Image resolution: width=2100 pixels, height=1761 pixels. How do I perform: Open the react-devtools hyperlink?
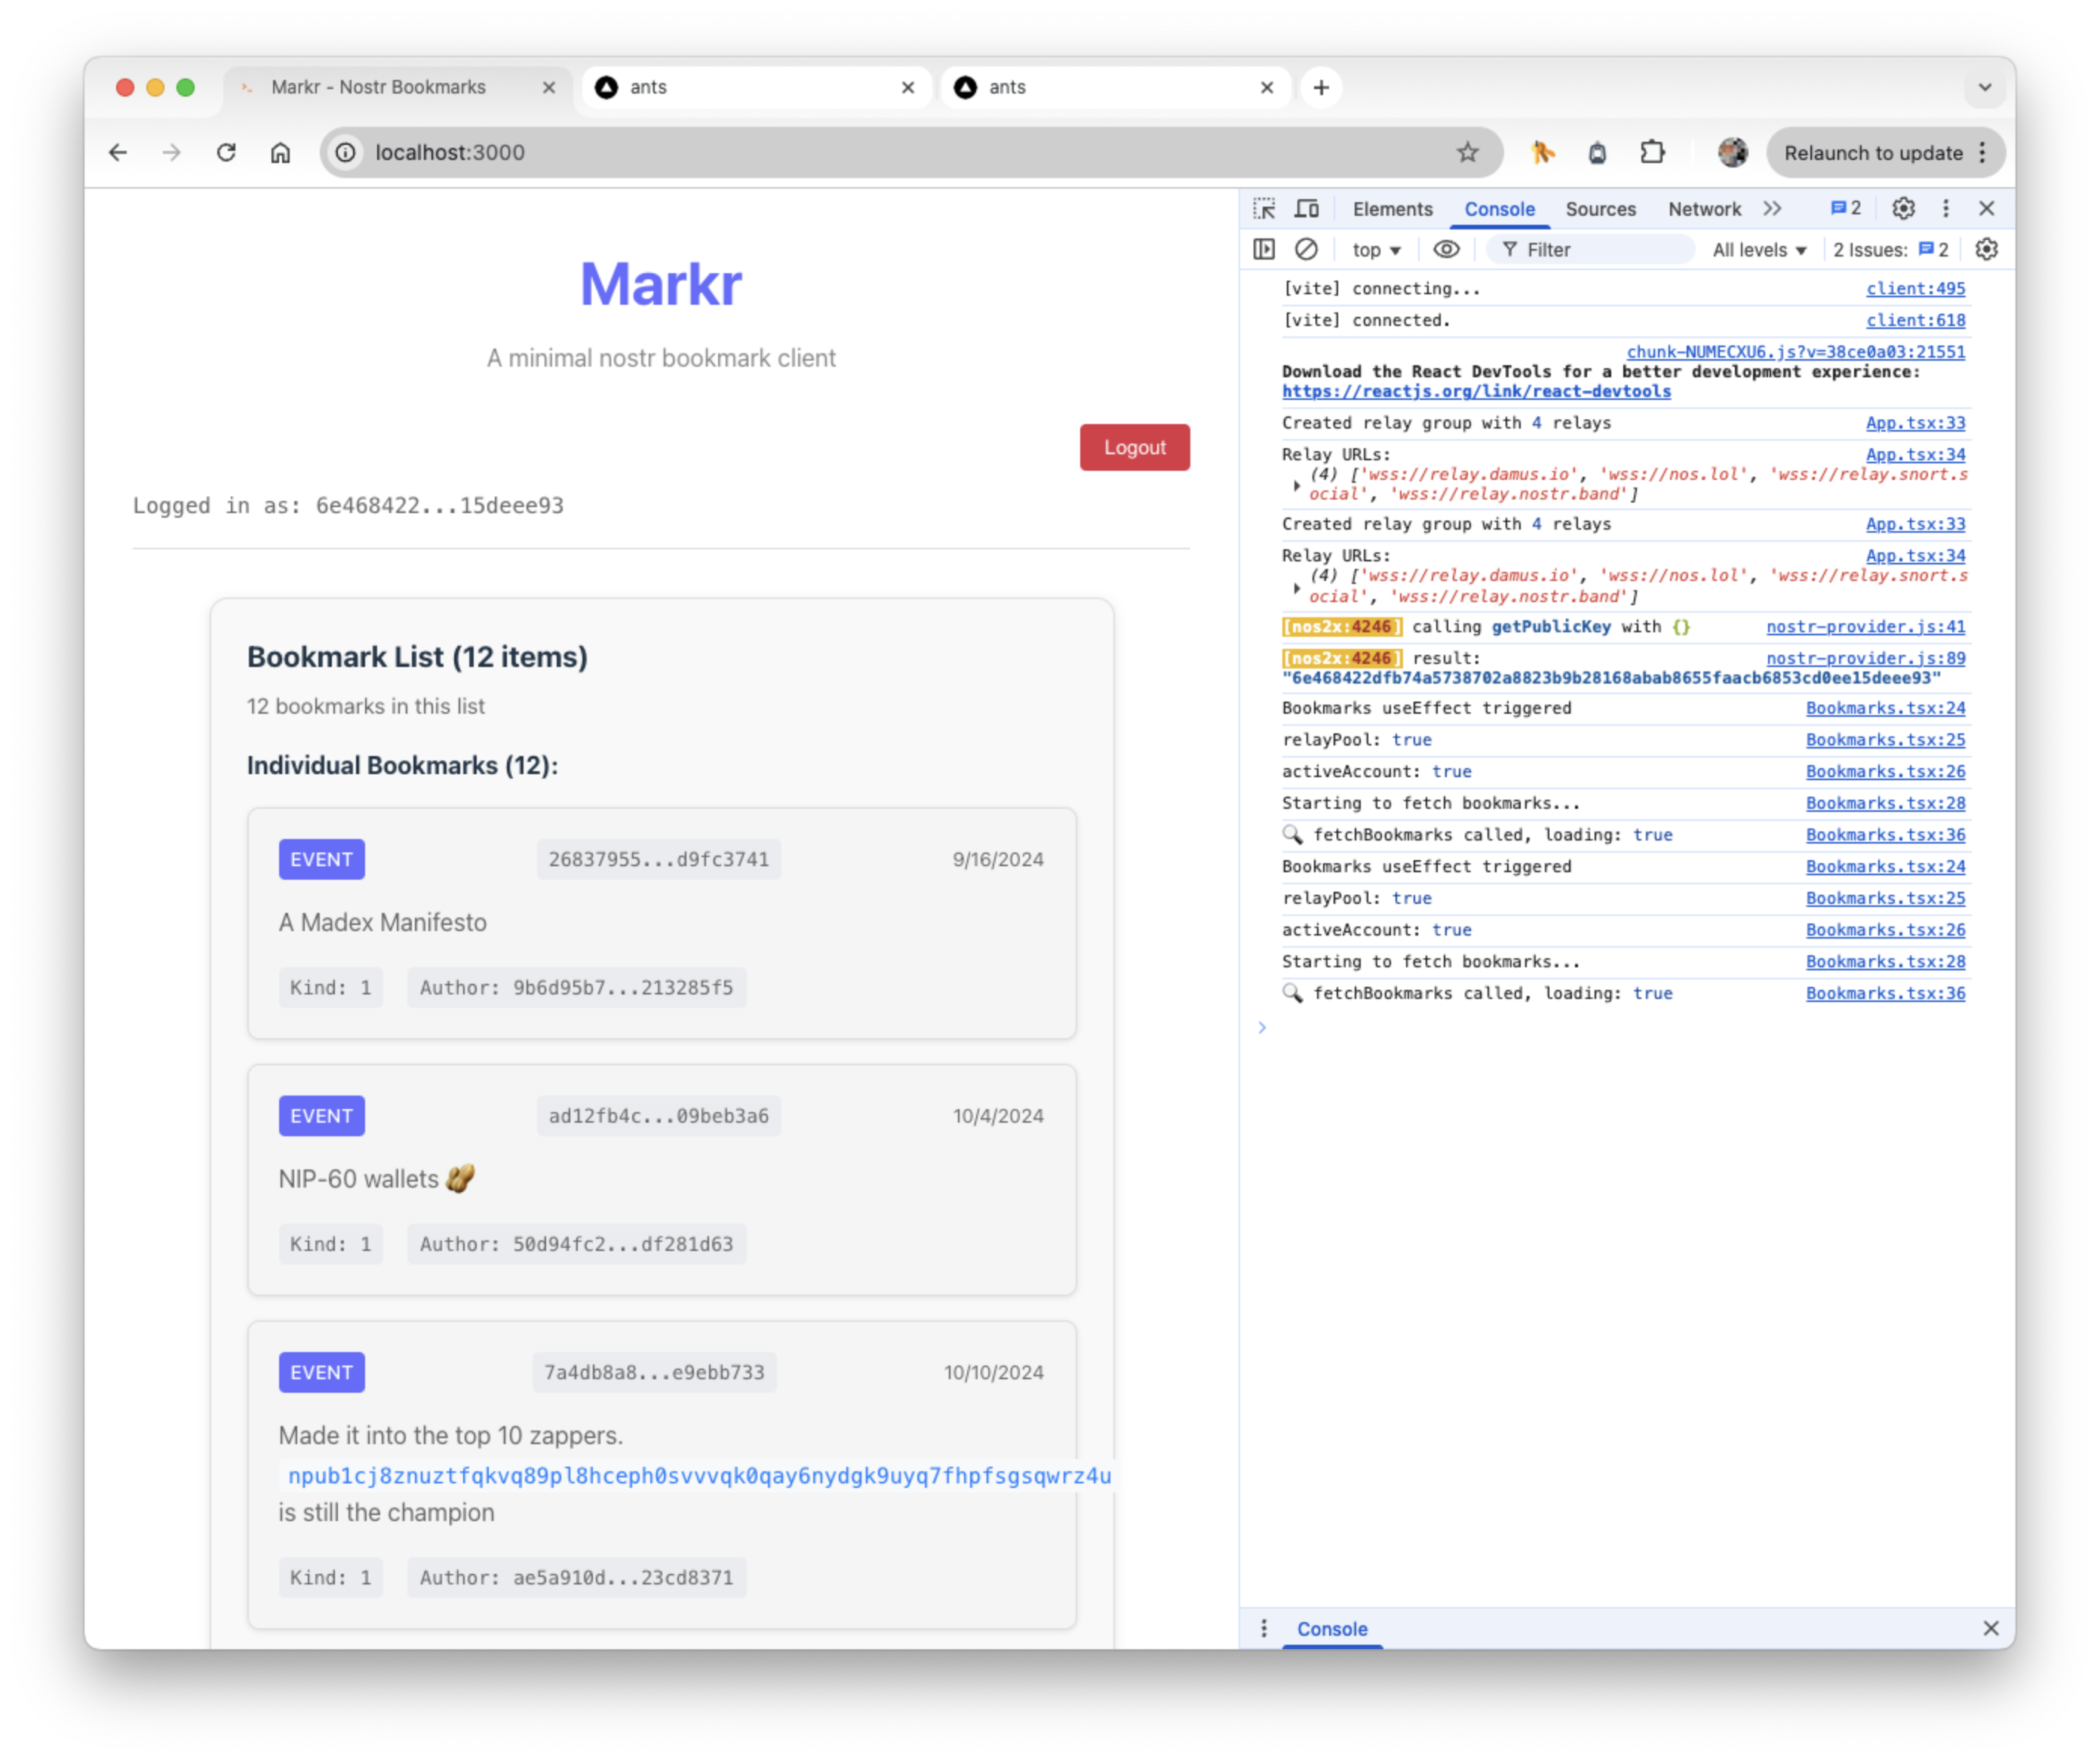point(1476,392)
